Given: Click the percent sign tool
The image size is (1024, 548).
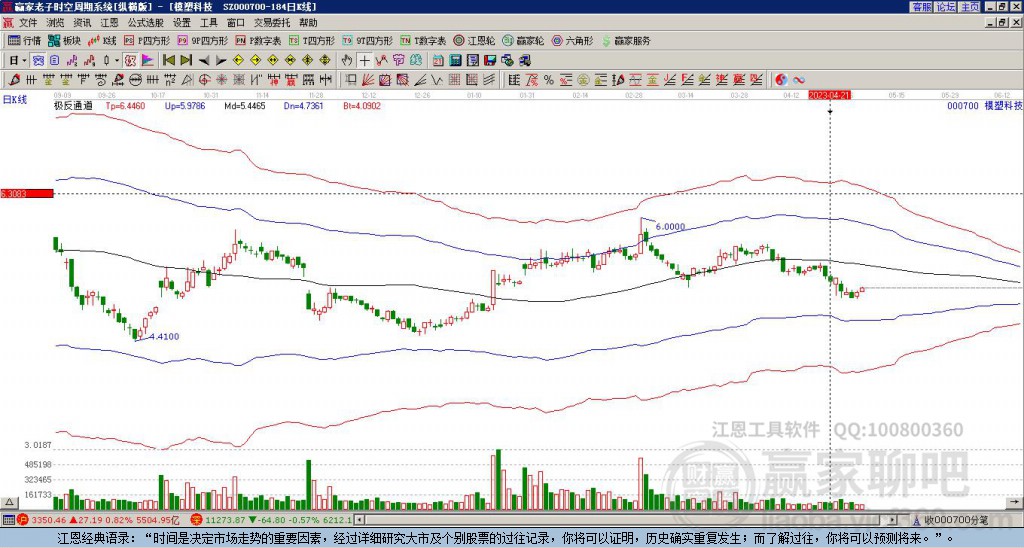Looking at the screenshot, I should (x=549, y=80).
